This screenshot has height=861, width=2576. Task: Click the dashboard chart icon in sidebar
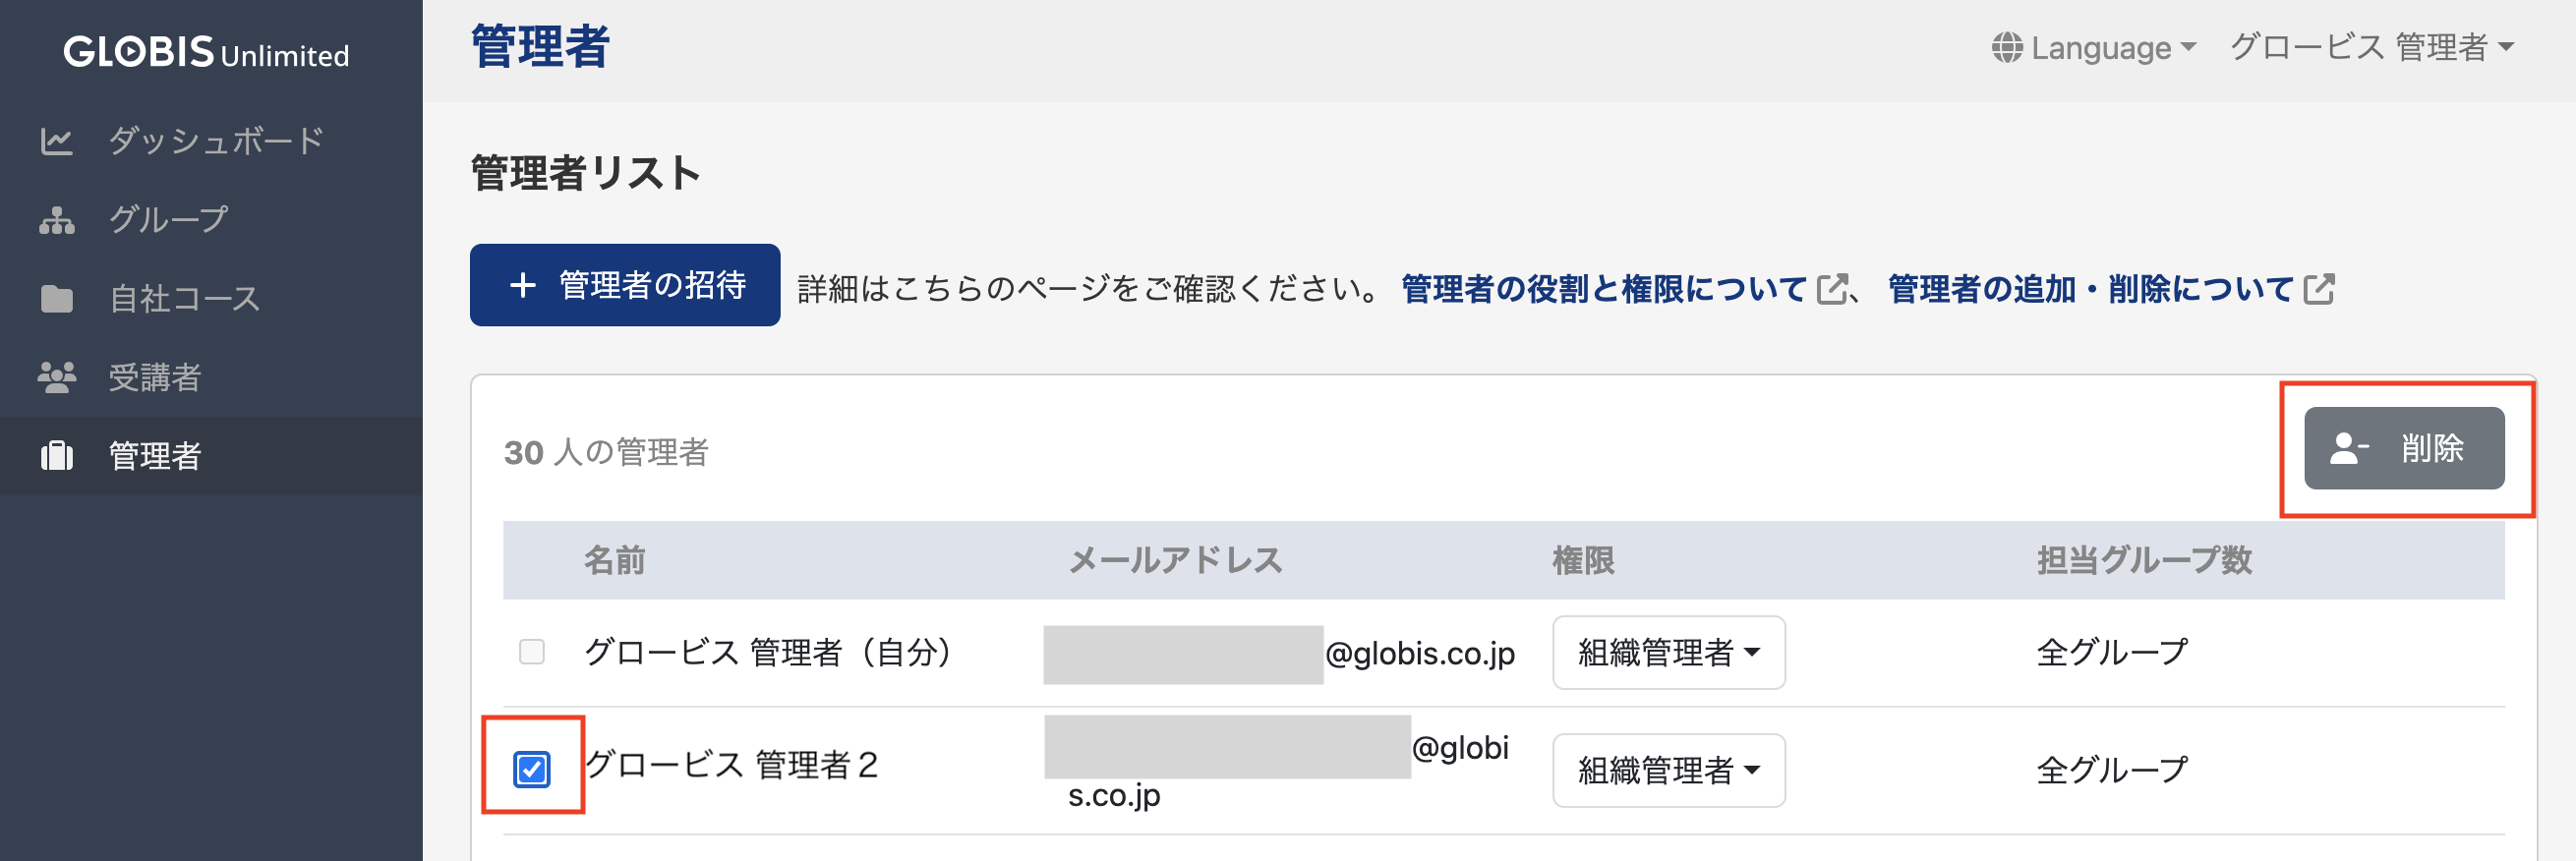point(56,141)
